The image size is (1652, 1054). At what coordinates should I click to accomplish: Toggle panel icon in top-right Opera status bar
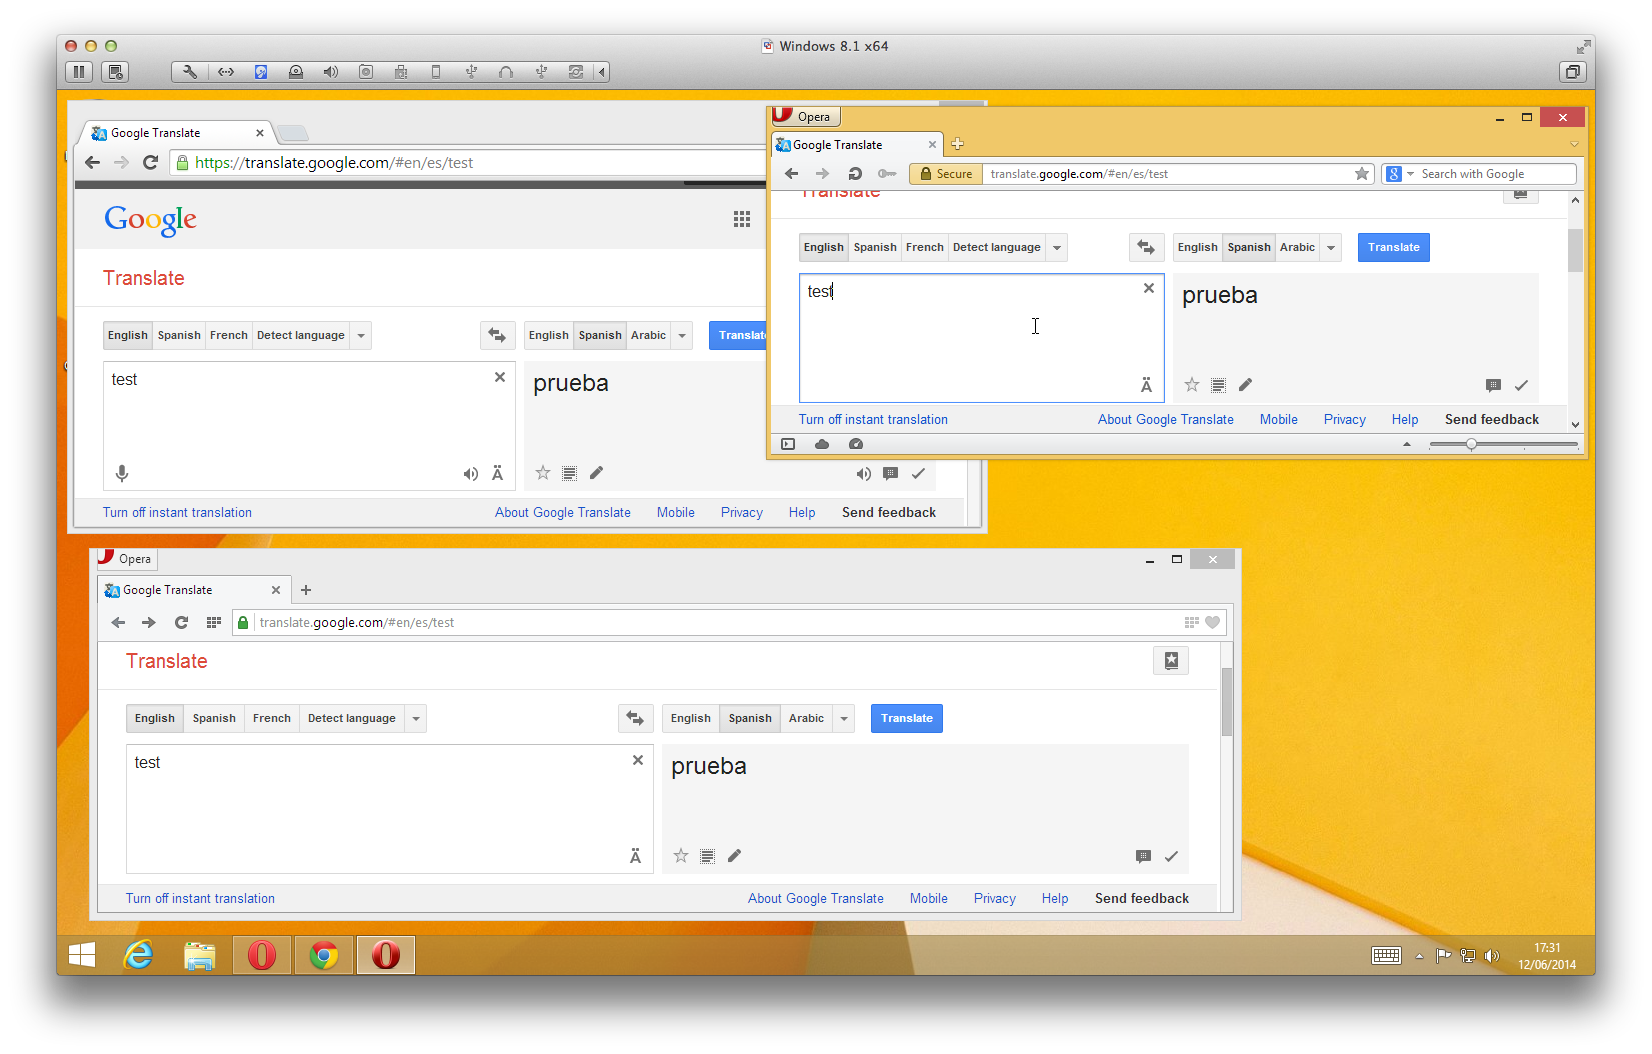[788, 444]
